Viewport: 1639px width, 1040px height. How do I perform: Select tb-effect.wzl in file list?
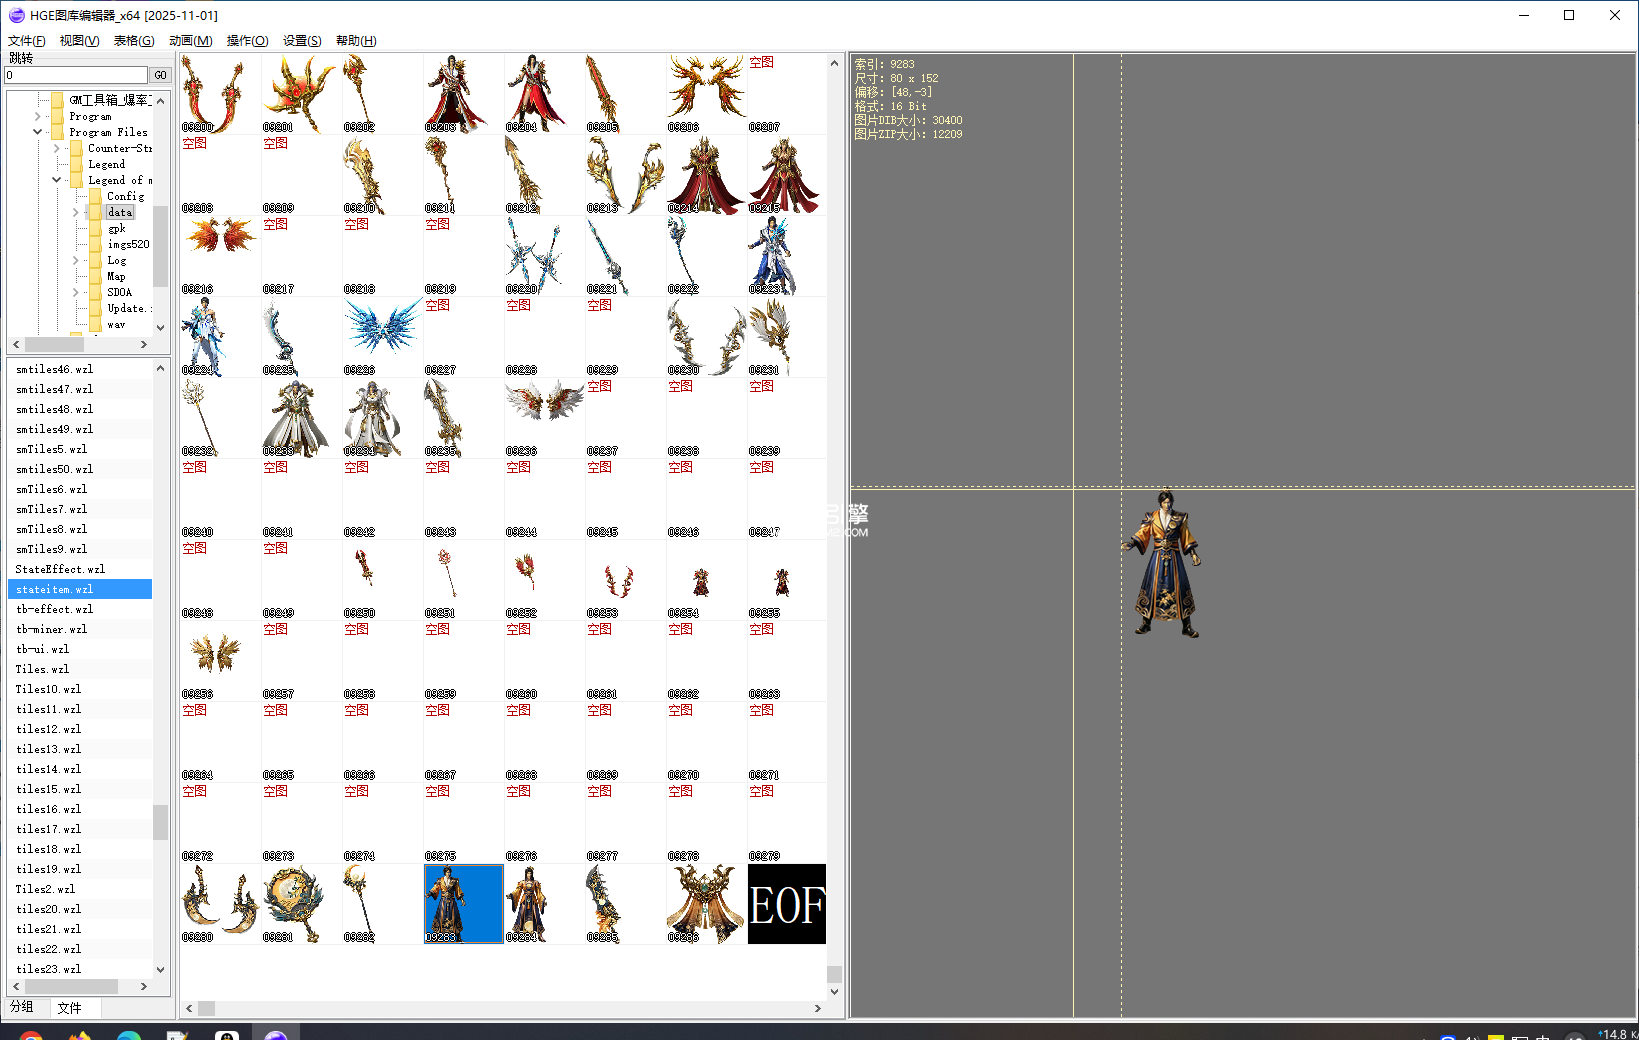pyautogui.click(x=80, y=609)
